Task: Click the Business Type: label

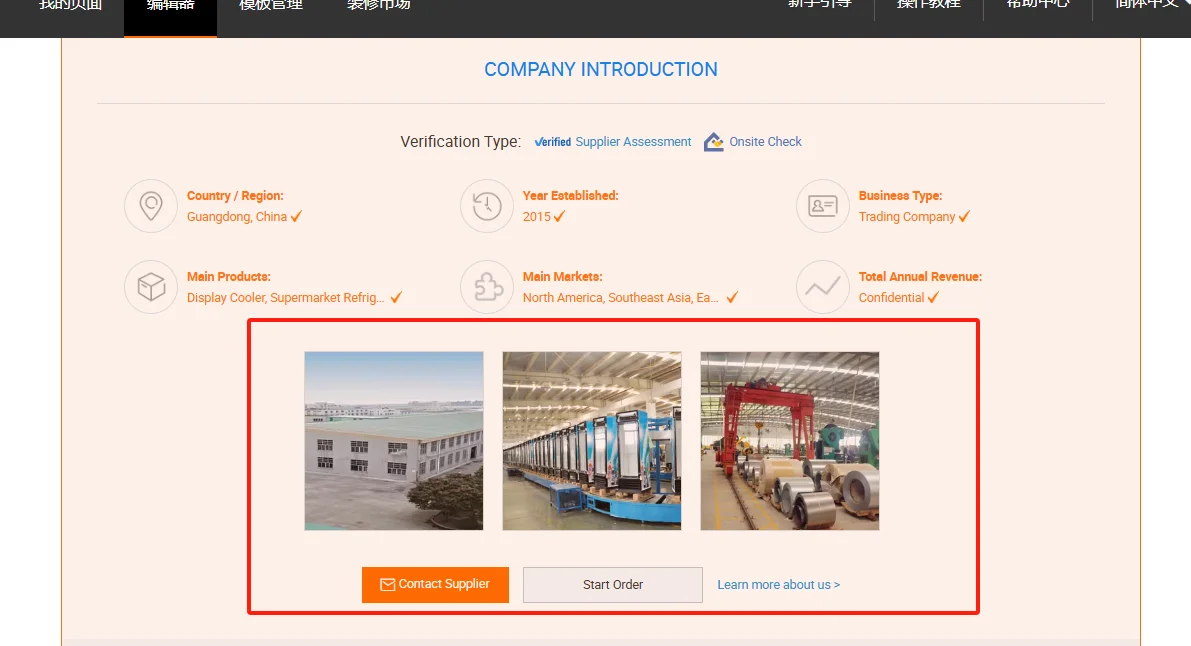Action: pyautogui.click(x=900, y=196)
